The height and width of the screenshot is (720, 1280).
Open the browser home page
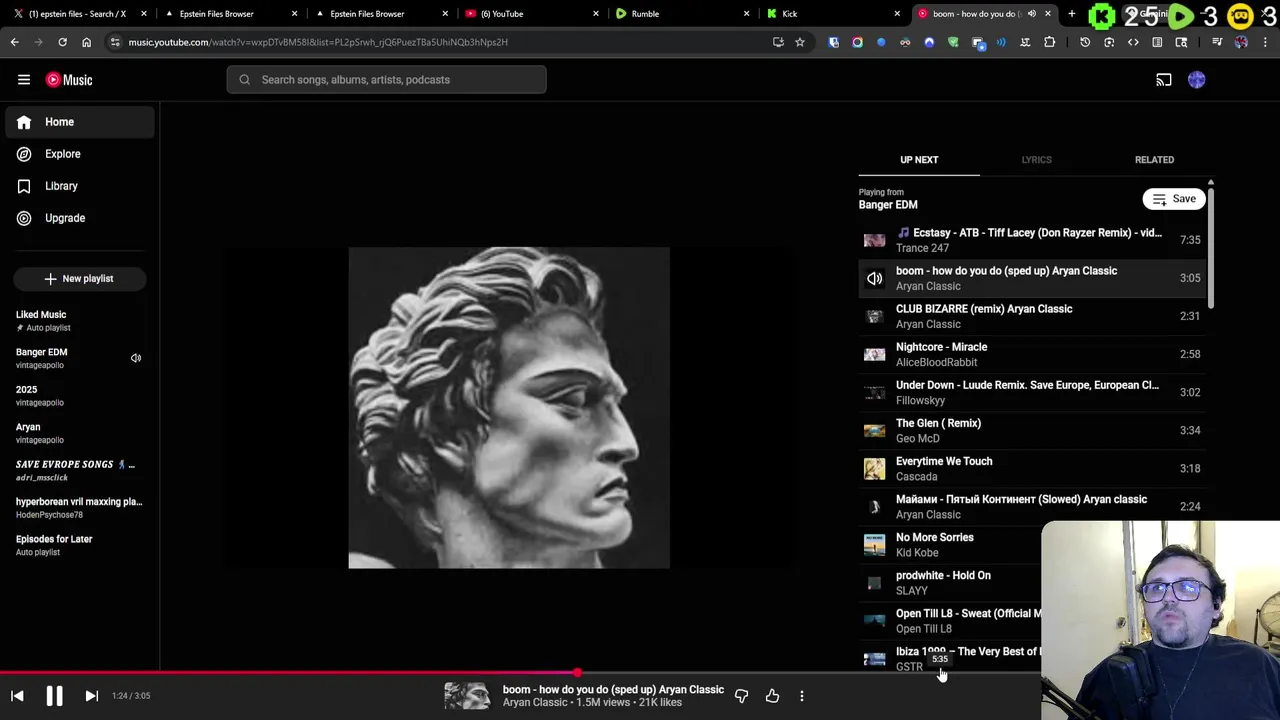point(86,42)
